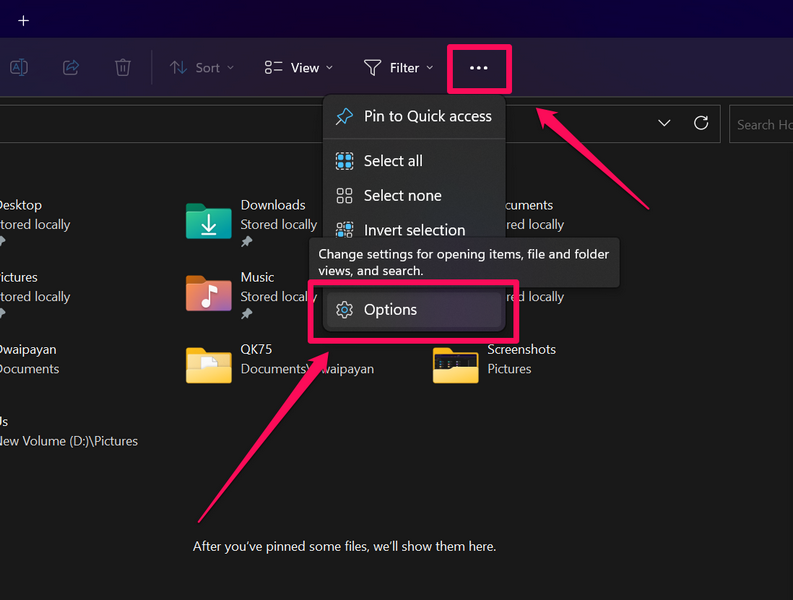Screen dimensions: 793x600
Task: Open the Screenshots folder icon
Action: [x=455, y=364]
